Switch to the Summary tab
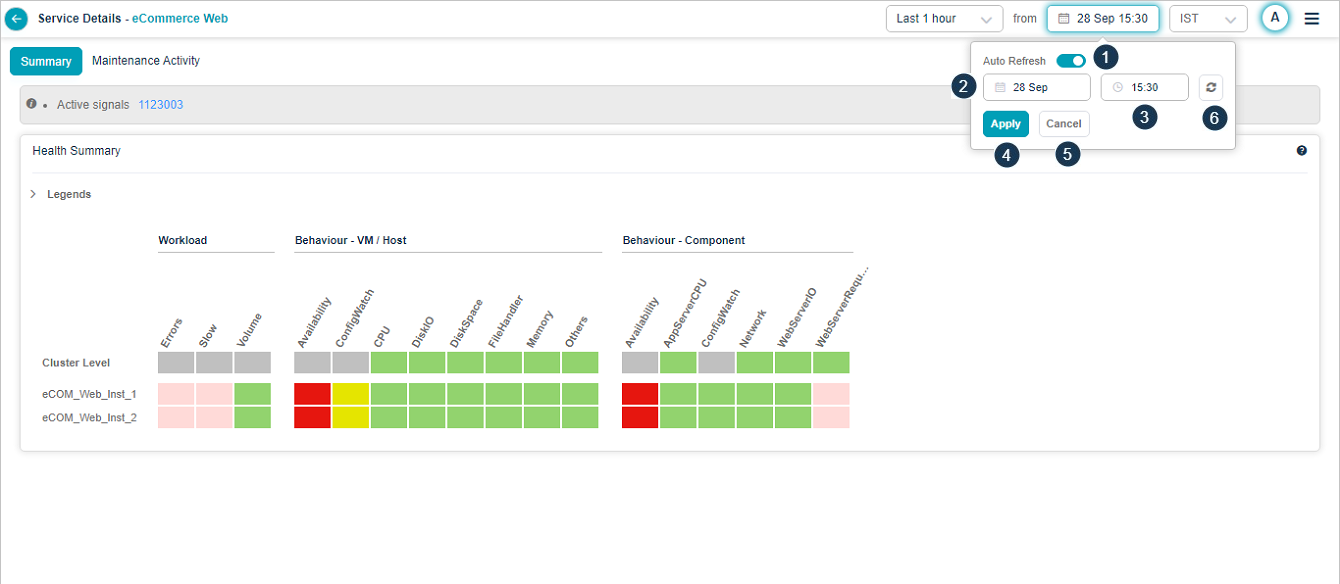Screen dimensions: 1340x584 point(46,61)
